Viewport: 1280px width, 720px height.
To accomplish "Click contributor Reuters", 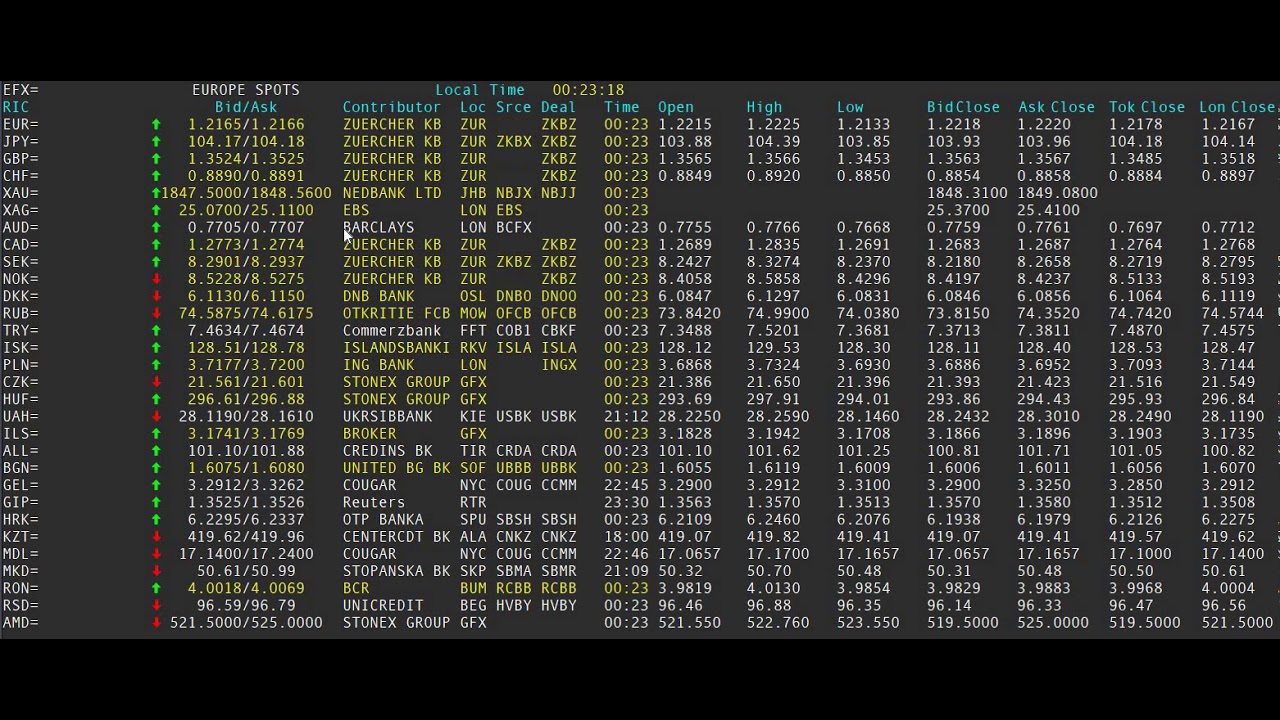I will tap(374, 502).
